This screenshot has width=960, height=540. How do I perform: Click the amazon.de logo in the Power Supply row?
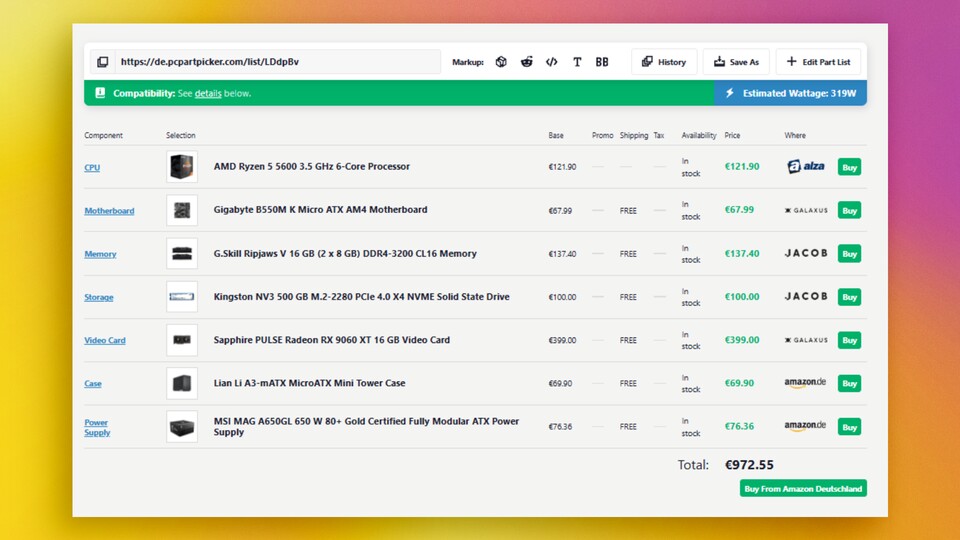point(805,426)
